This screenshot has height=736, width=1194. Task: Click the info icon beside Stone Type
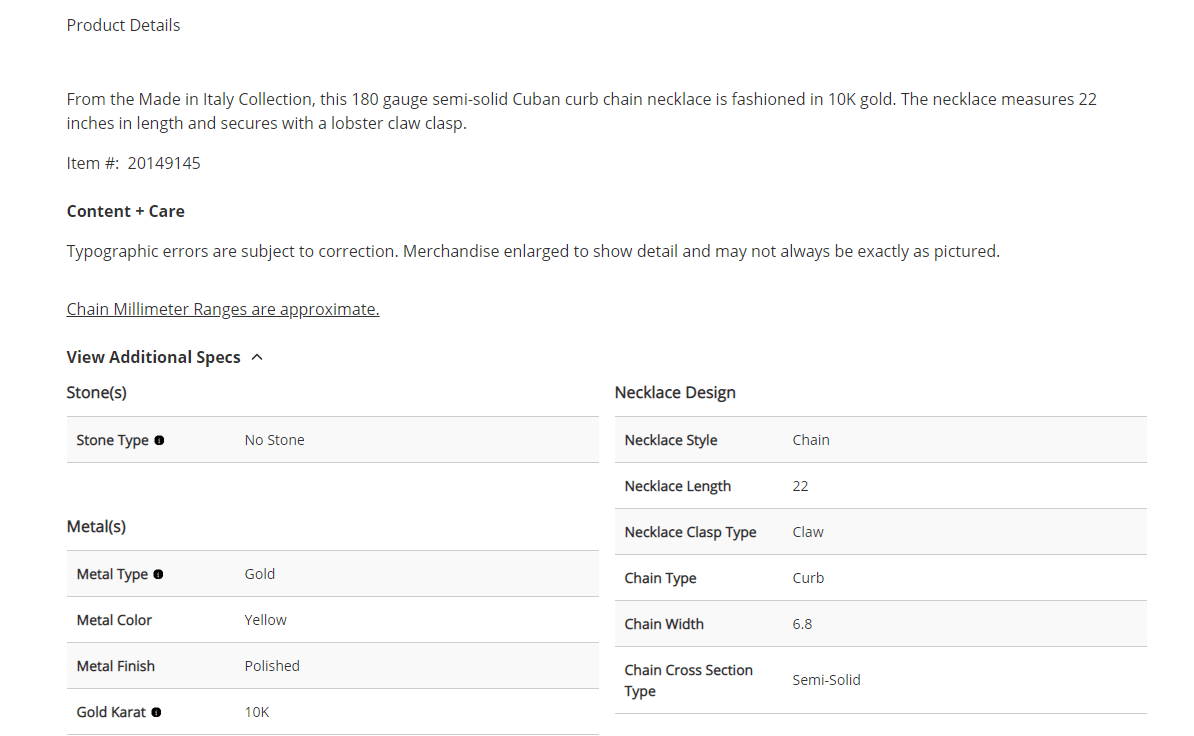[159, 440]
